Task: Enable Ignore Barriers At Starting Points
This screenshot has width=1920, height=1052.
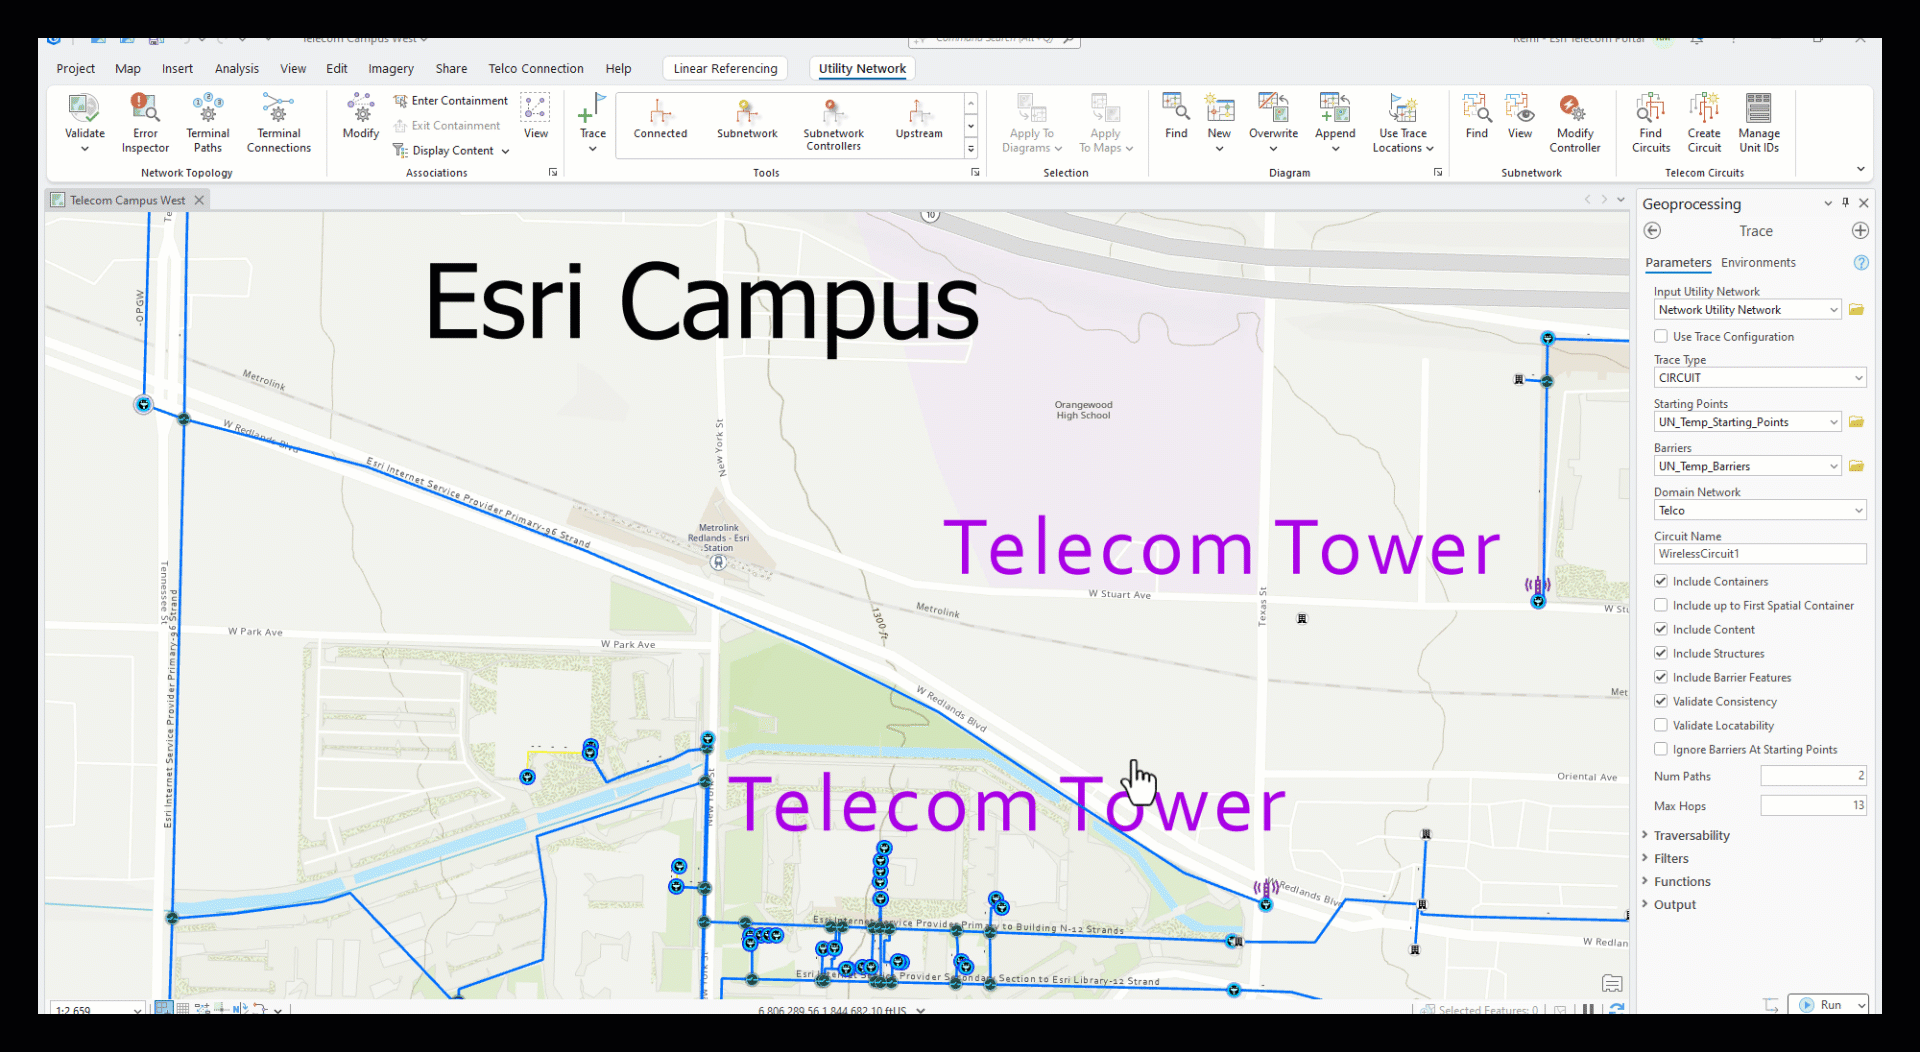Action: (1661, 749)
